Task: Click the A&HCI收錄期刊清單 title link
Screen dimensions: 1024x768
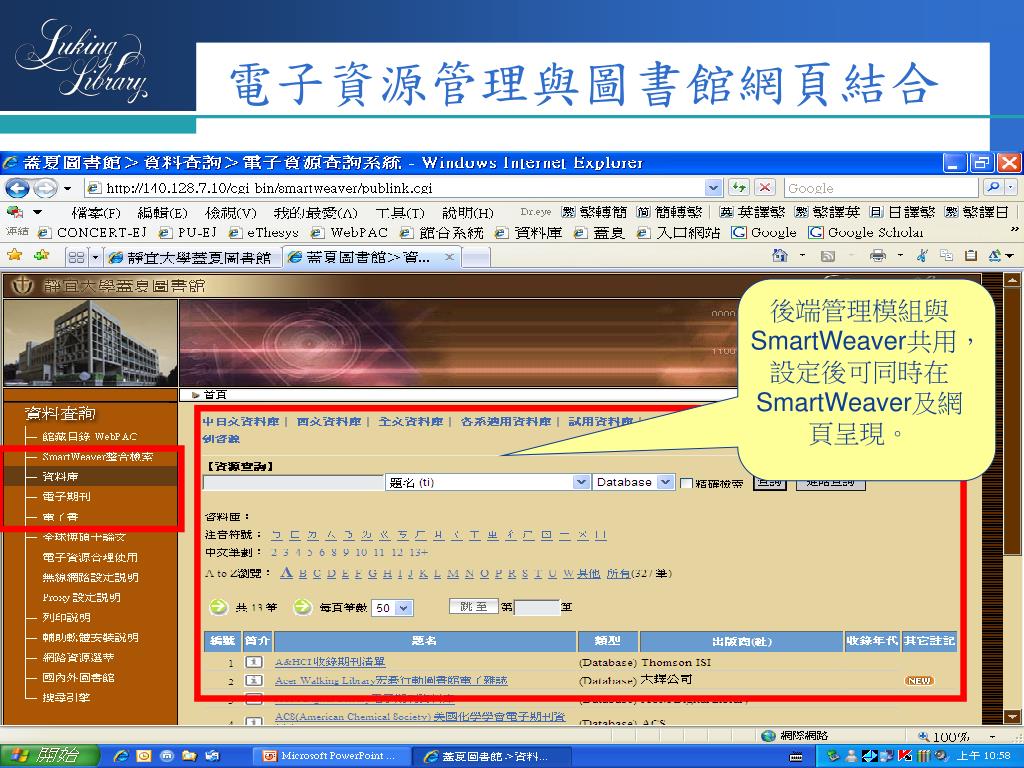Action: 330,662
